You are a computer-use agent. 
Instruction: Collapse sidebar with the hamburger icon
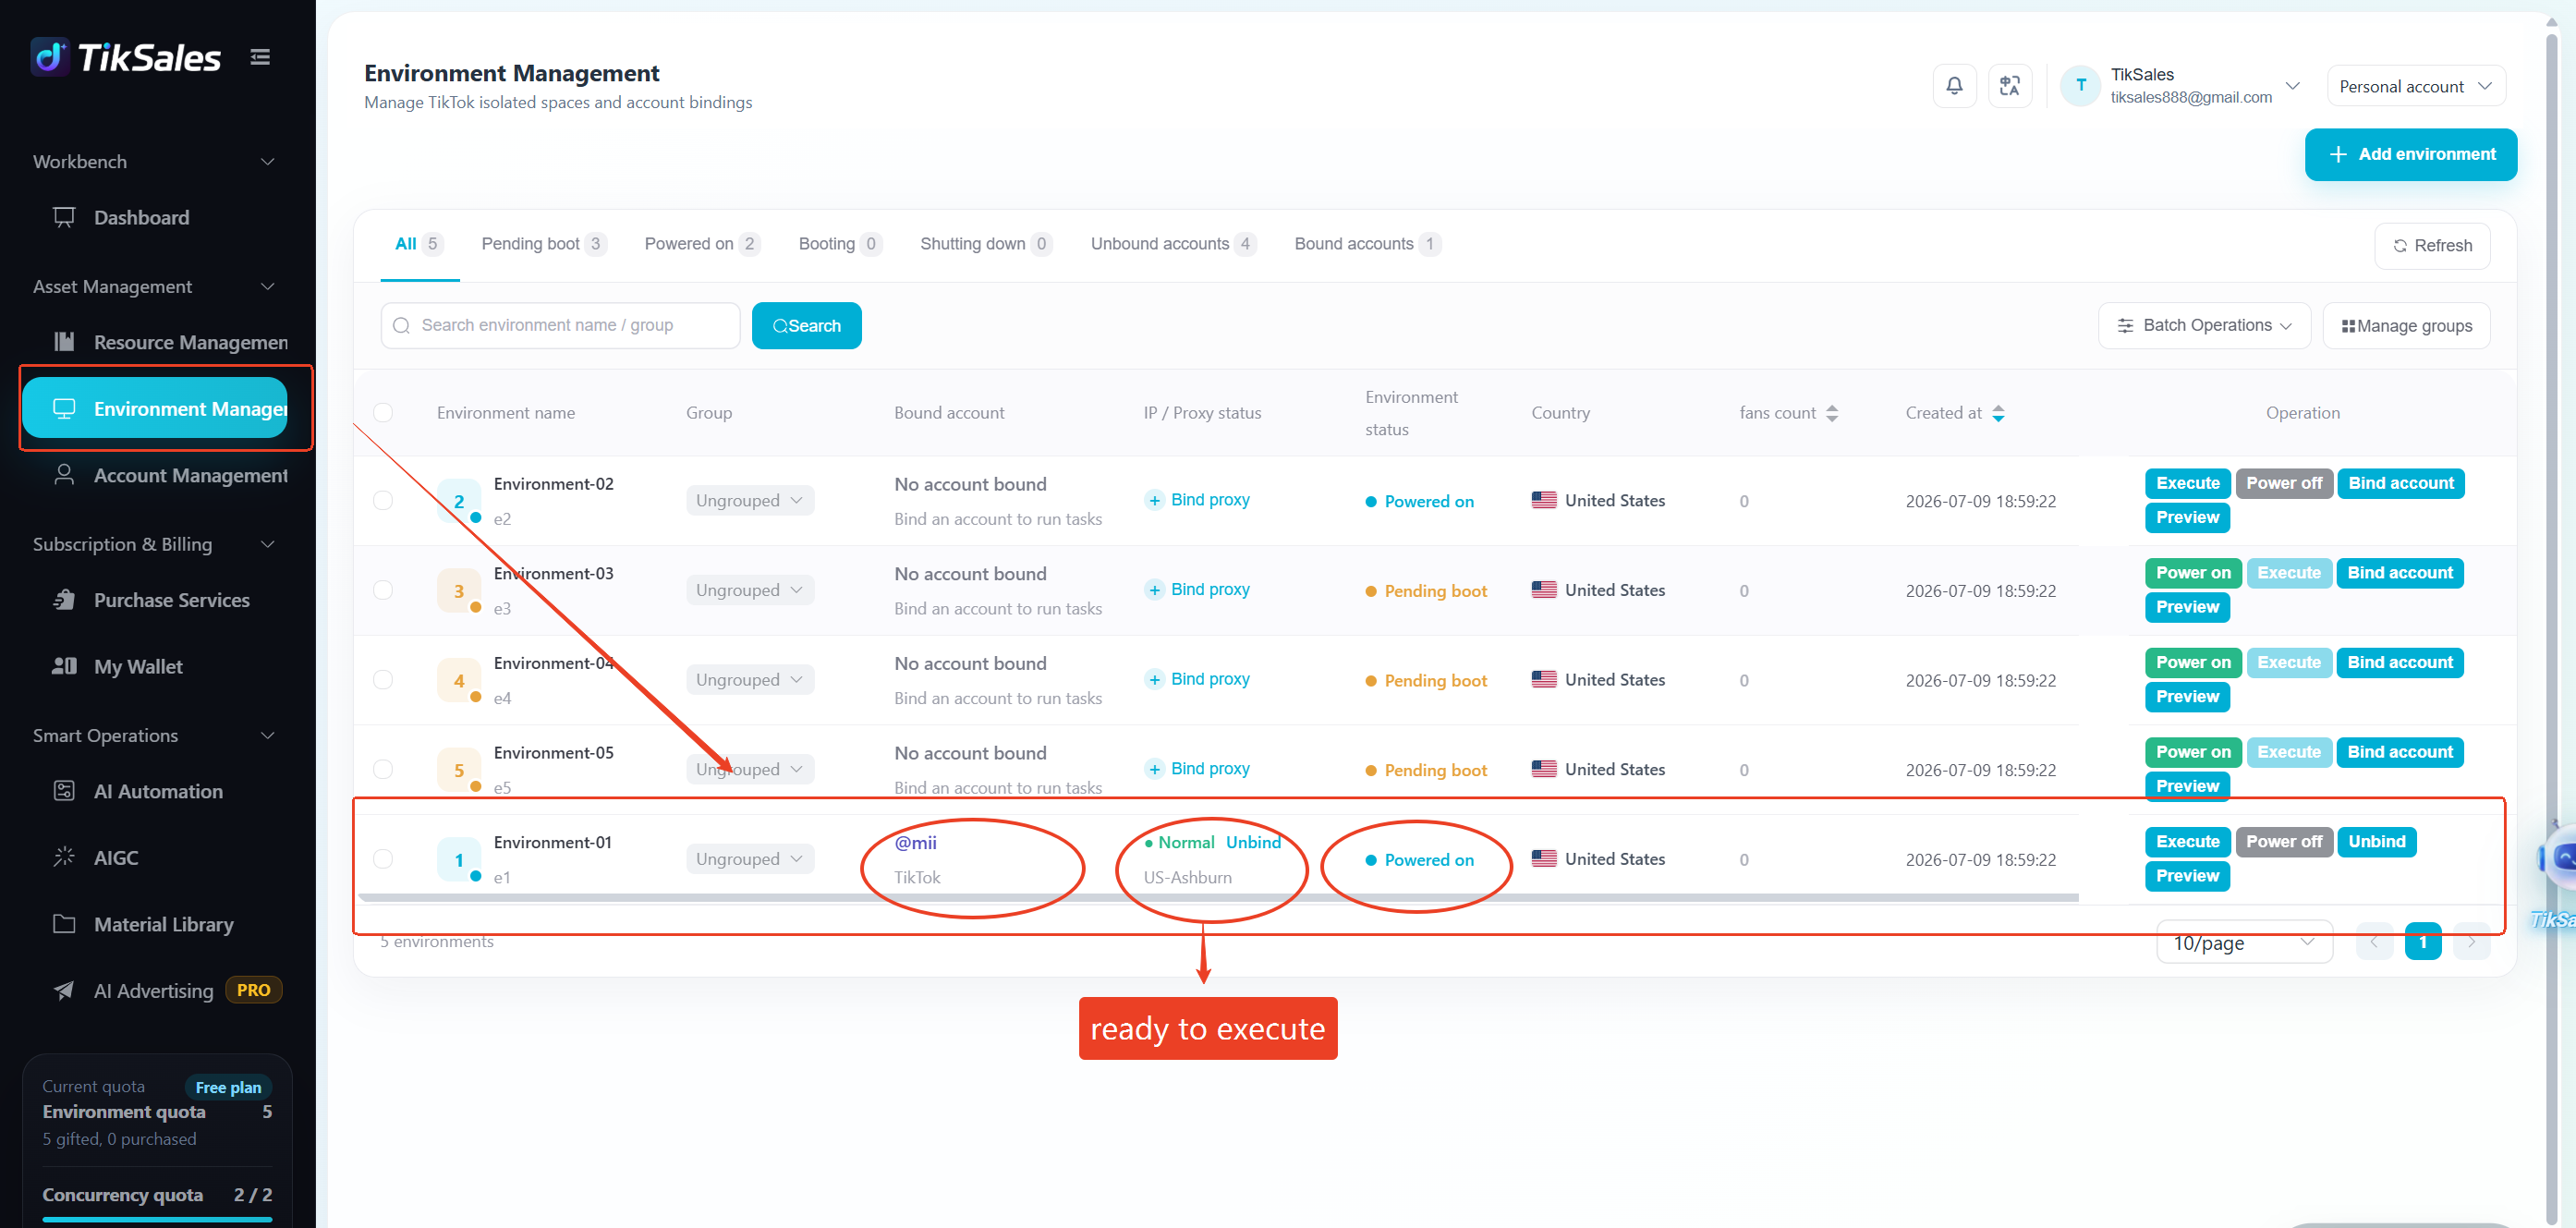pos(260,57)
